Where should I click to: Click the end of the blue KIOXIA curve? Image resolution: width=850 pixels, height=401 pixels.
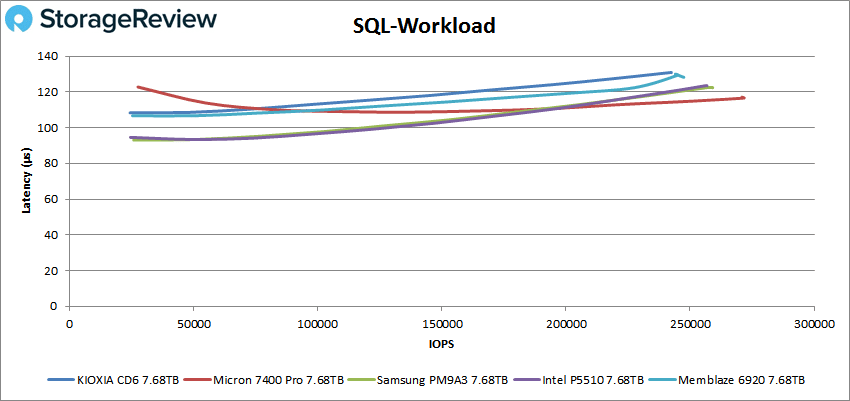pos(671,72)
